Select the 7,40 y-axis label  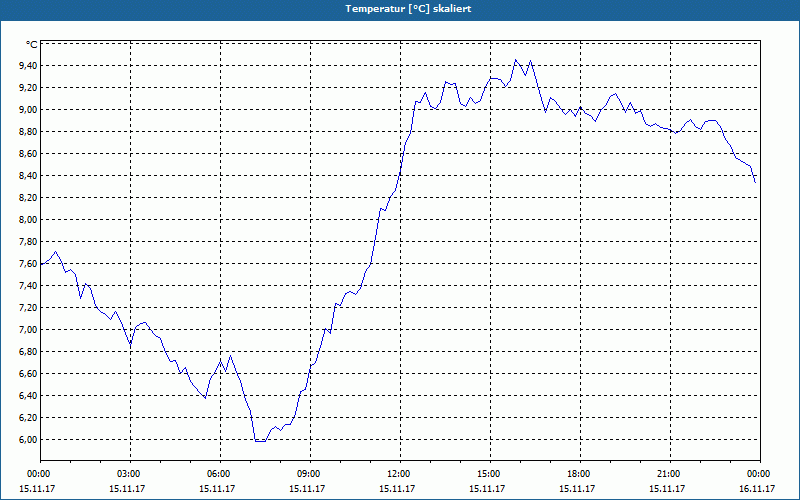pyautogui.click(x=28, y=286)
